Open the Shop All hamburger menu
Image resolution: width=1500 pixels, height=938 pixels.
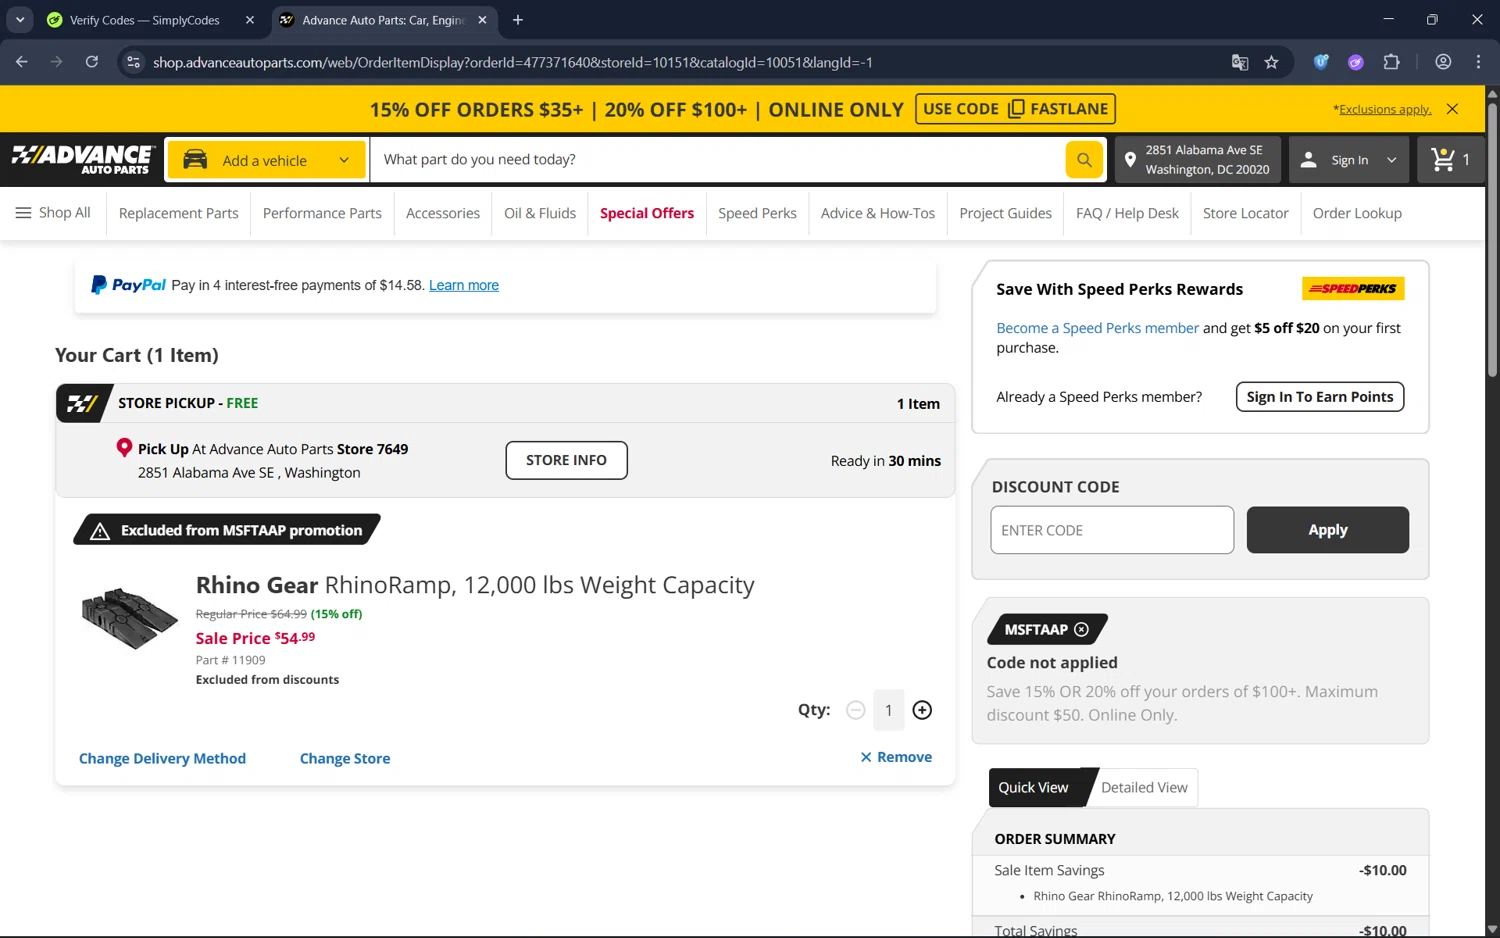point(53,213)
